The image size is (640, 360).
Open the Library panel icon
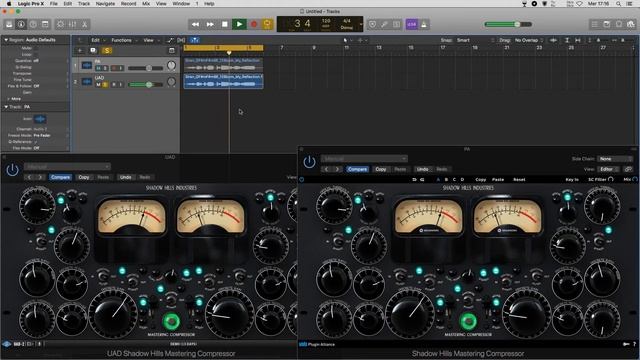coord(9,24)
